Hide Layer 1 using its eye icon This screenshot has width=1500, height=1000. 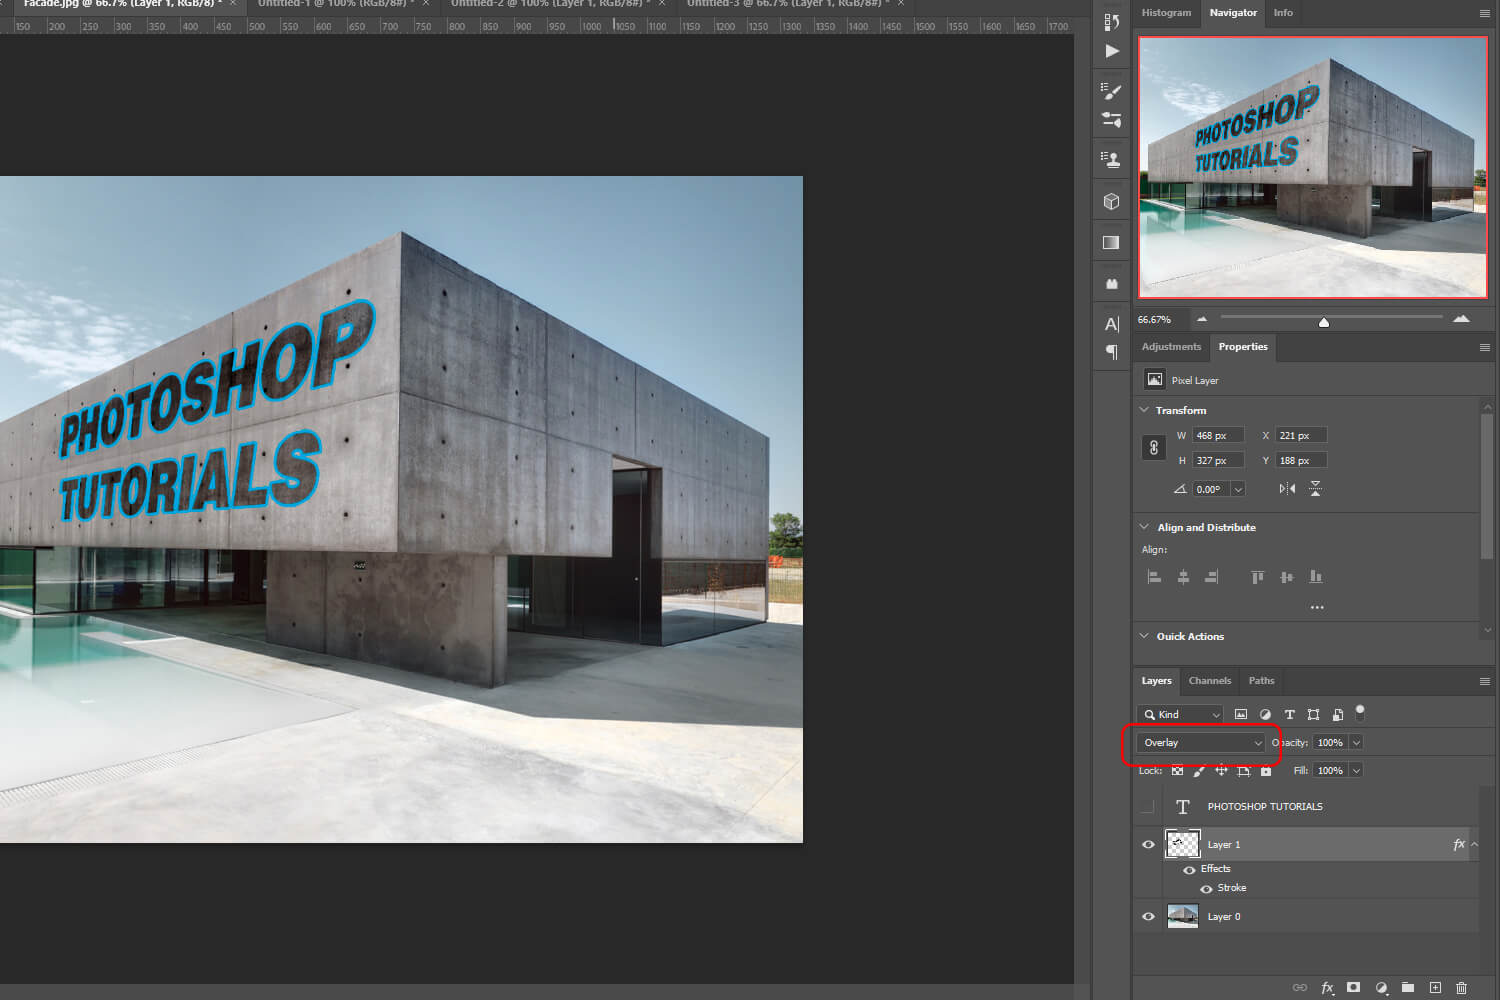tap(1148, 844)
